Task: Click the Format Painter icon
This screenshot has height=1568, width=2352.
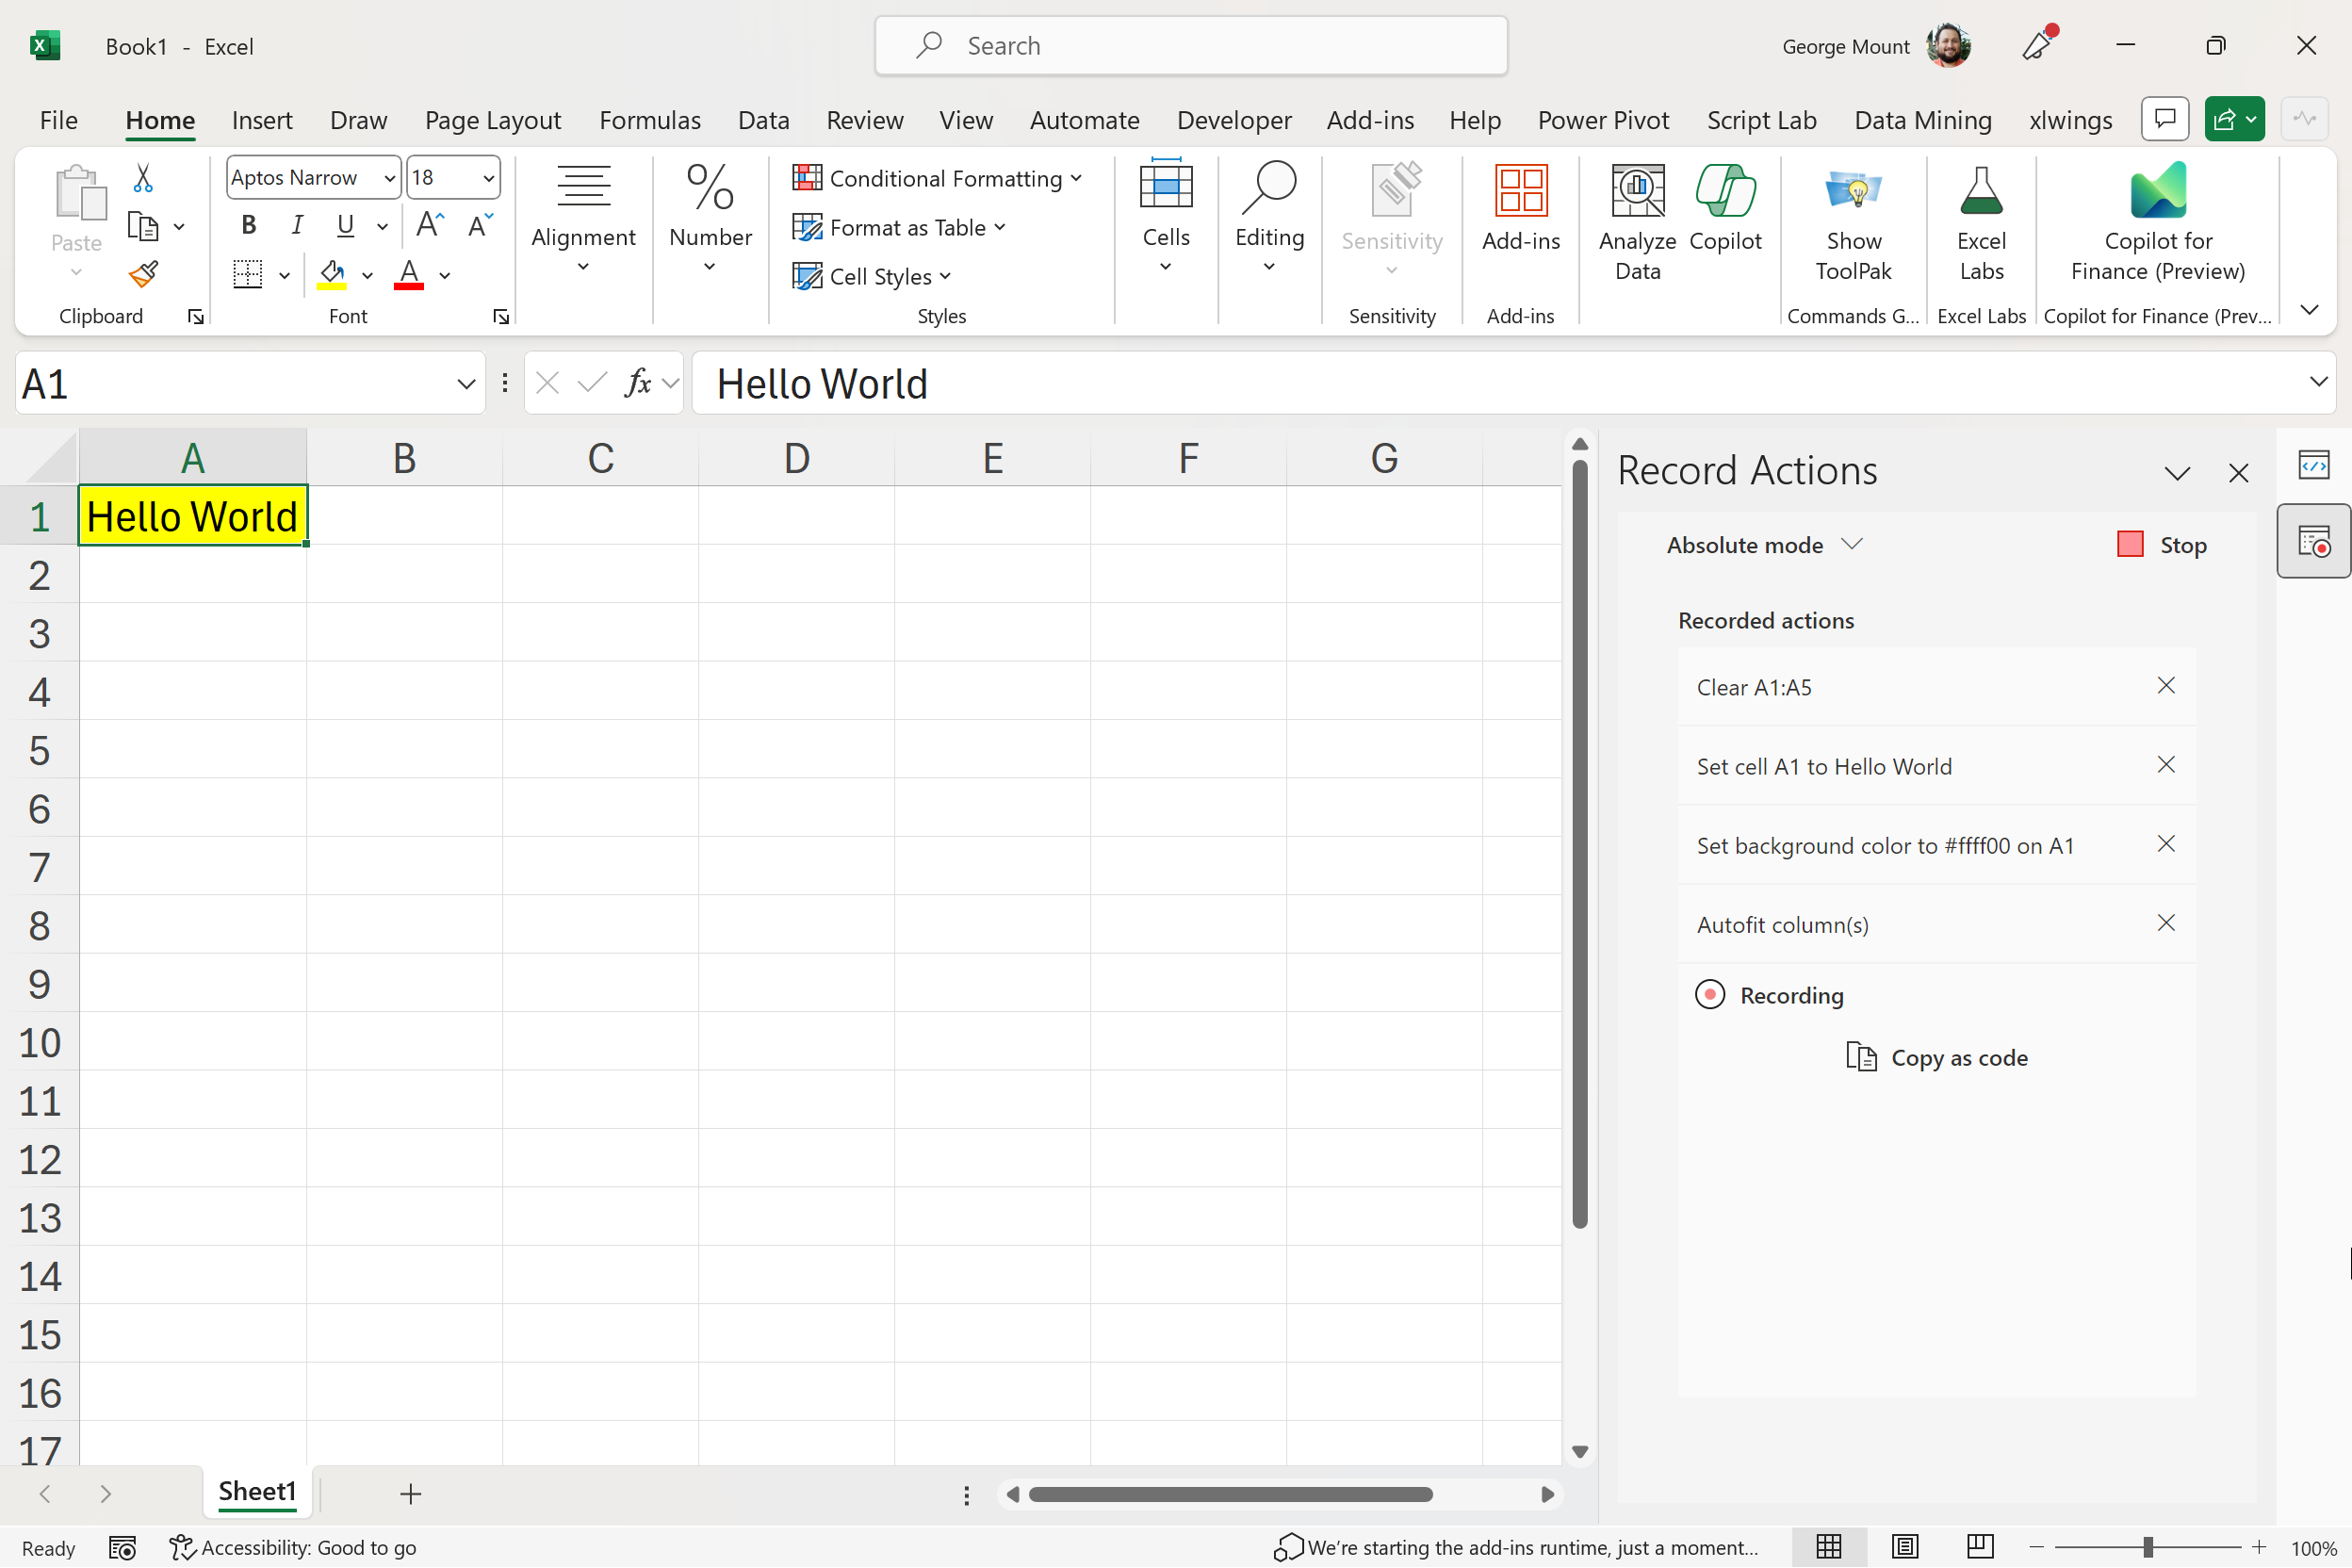Action: click(143, 273)
